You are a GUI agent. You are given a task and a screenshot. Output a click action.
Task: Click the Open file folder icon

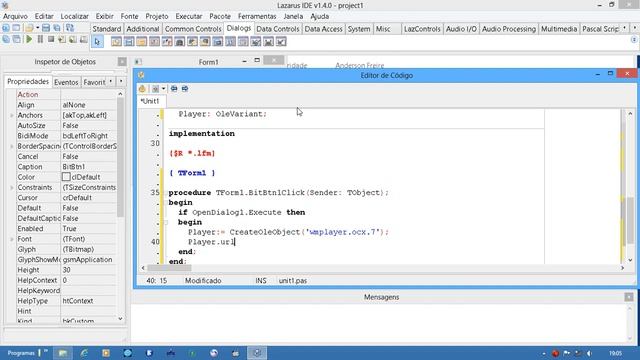point(29,28)
